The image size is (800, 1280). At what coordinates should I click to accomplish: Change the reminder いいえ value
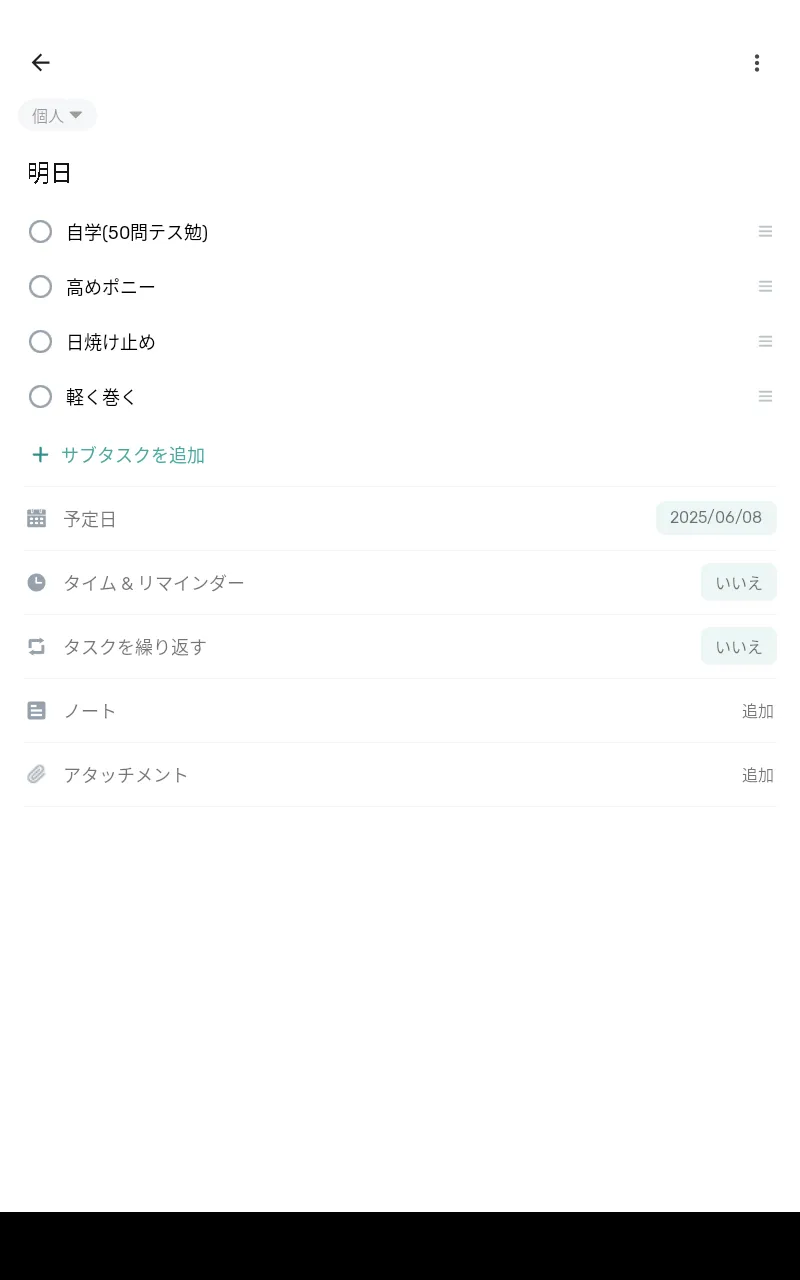(738, 582)
